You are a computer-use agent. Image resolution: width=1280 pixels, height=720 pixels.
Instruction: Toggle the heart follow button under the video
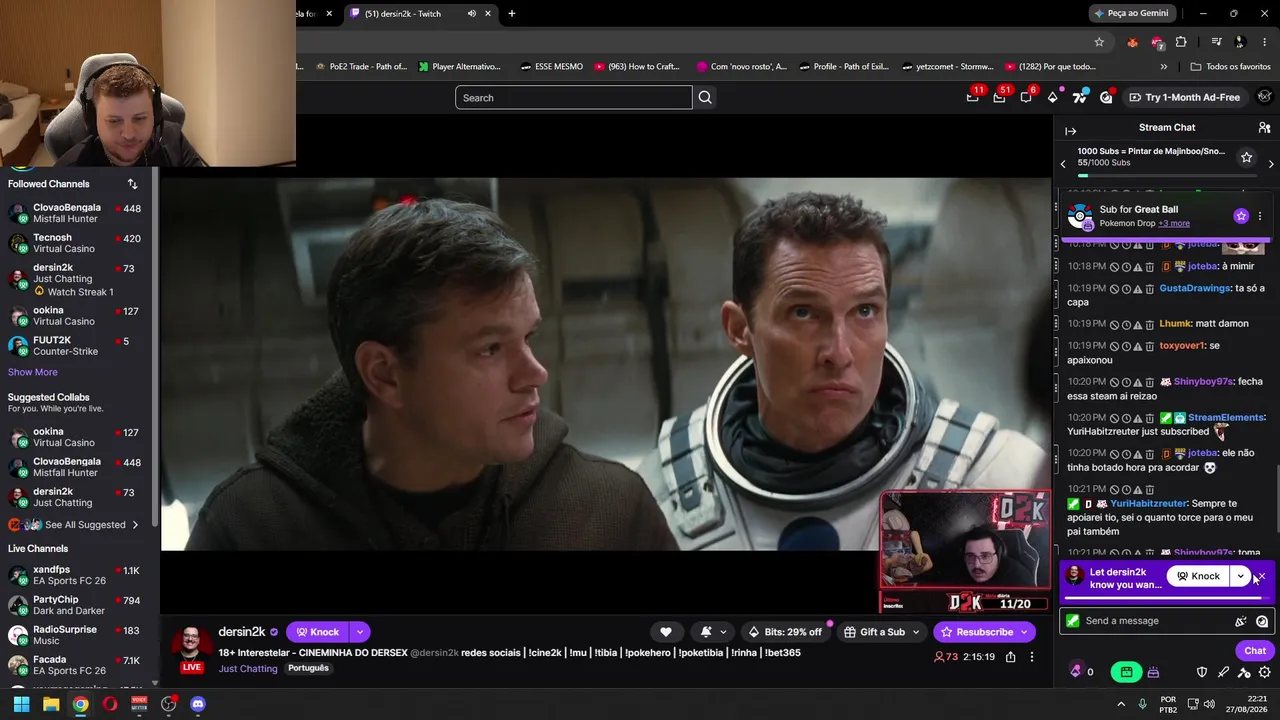click(x=666, y=632)
